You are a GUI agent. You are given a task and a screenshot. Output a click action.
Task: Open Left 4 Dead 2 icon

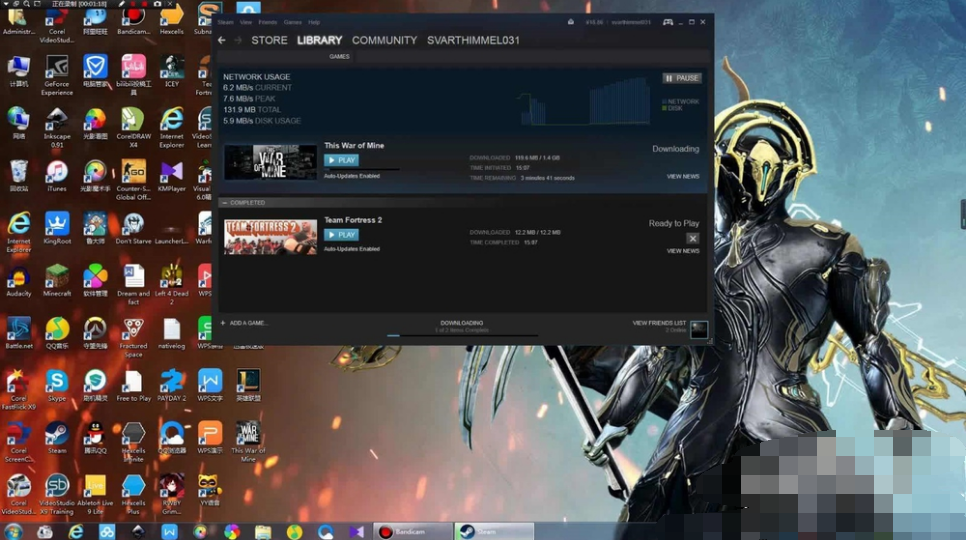click(171, 285)
